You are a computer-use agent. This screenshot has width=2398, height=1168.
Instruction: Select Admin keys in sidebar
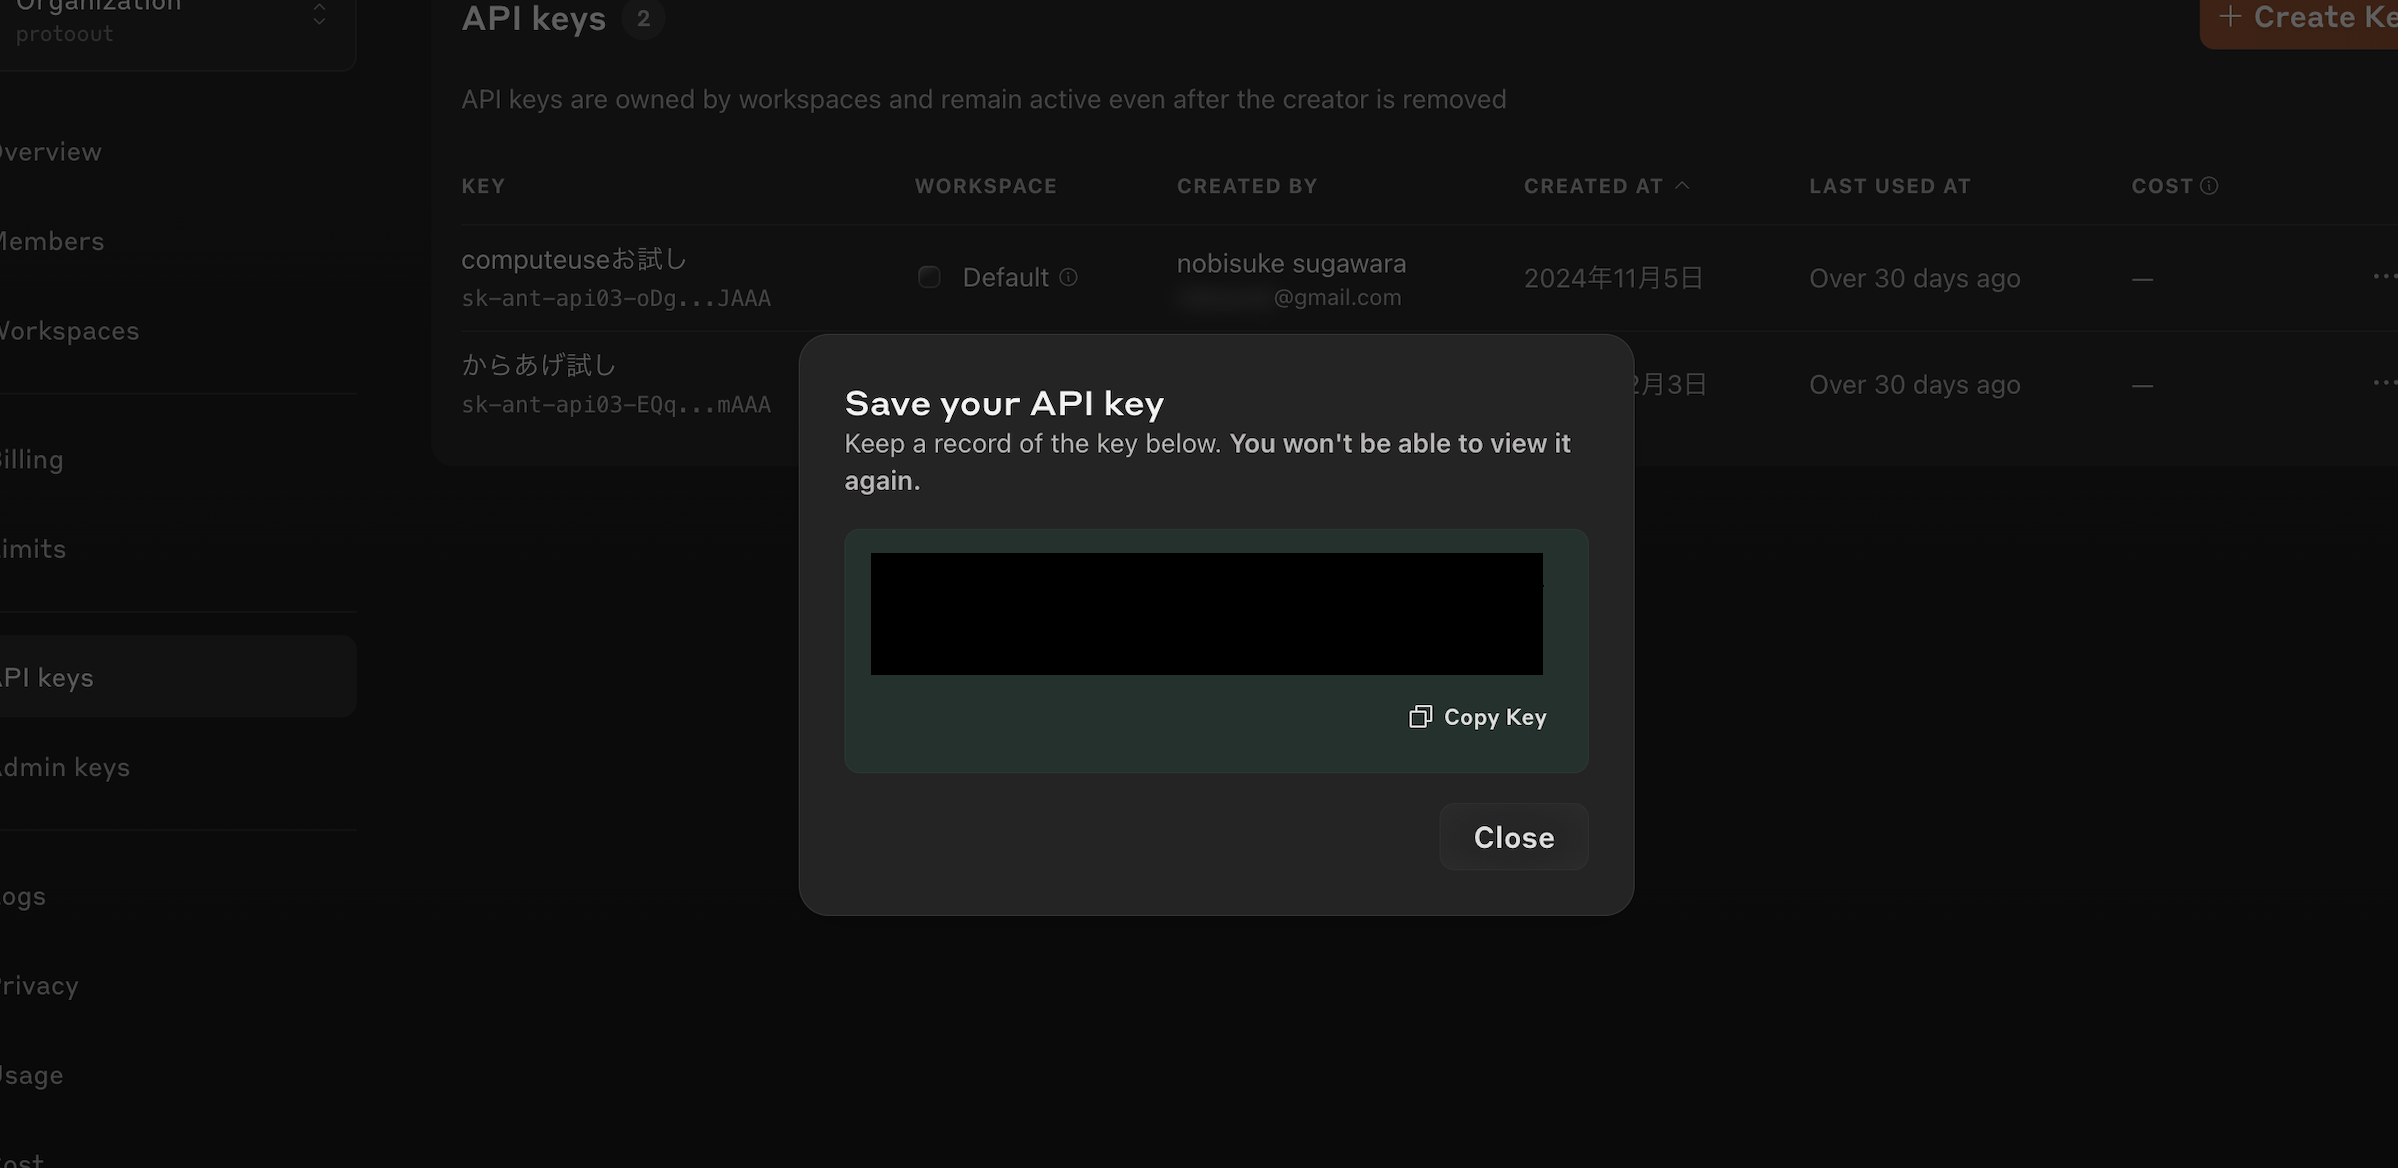(65, 767)
